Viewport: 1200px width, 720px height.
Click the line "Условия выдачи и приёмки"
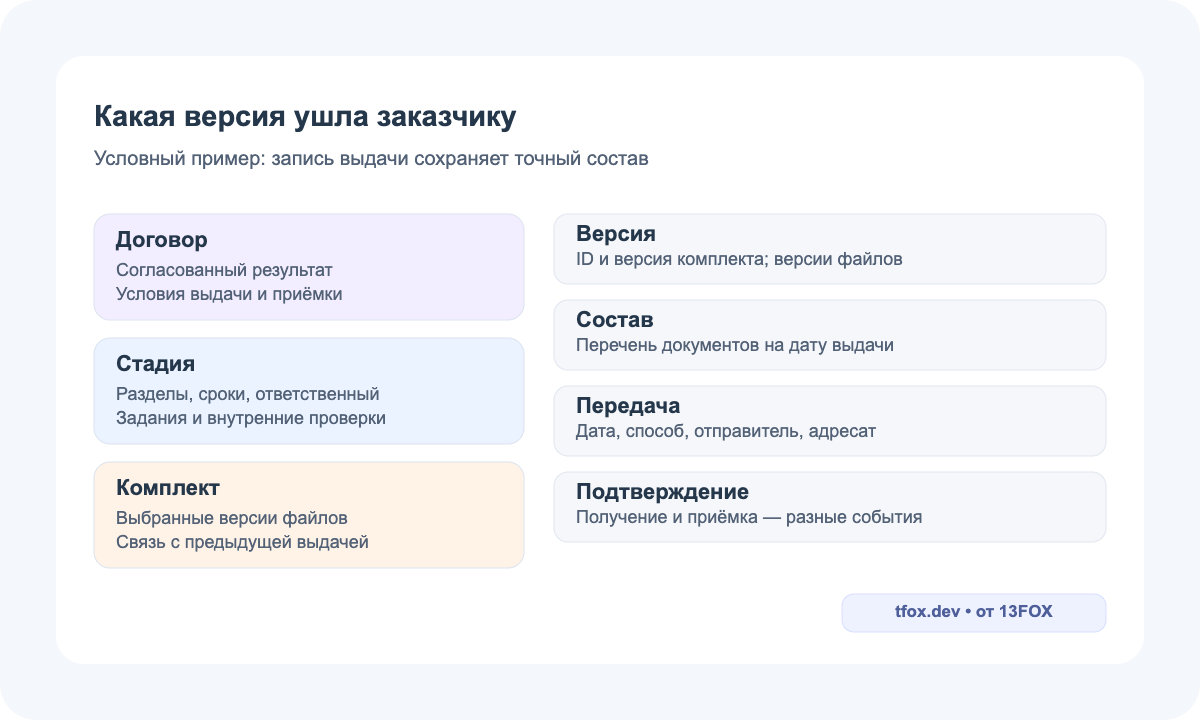[x=229, y=294]
